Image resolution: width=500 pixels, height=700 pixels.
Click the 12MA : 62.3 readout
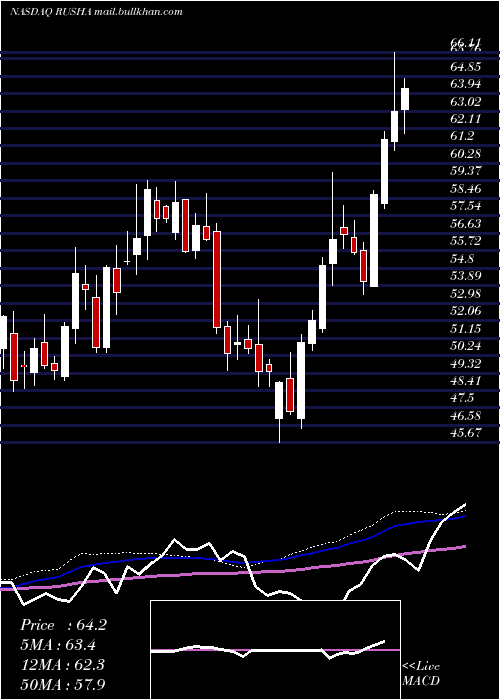pos(62,664)
